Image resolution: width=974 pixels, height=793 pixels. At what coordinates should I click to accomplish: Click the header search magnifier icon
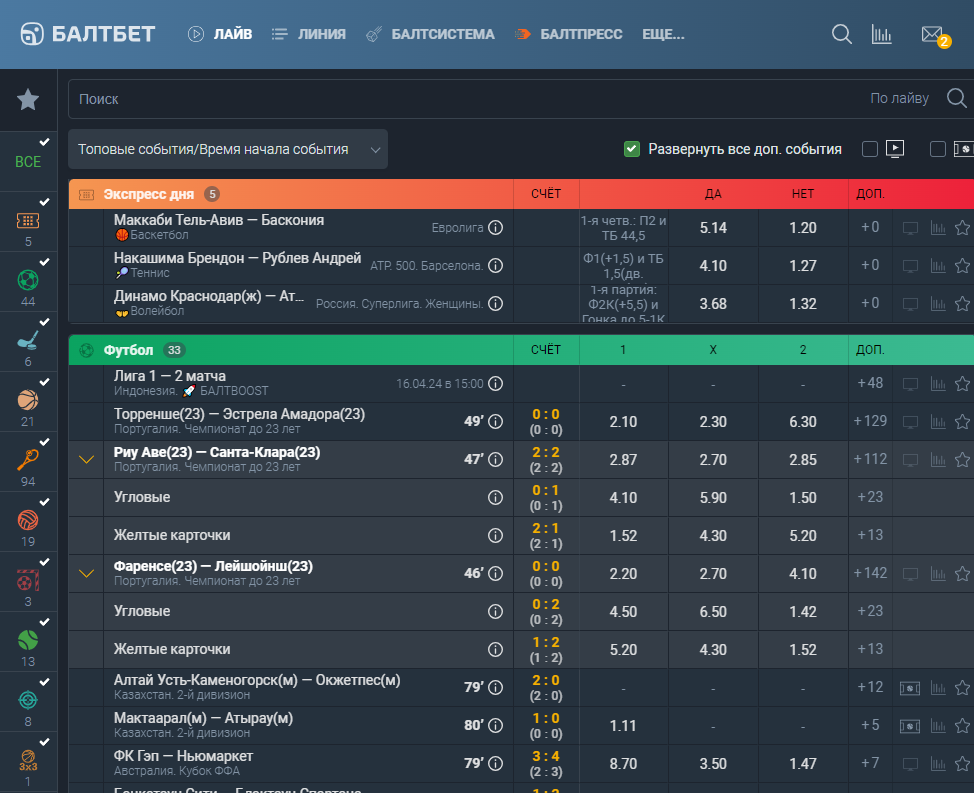pyautogui.click(x=842, y=34)
